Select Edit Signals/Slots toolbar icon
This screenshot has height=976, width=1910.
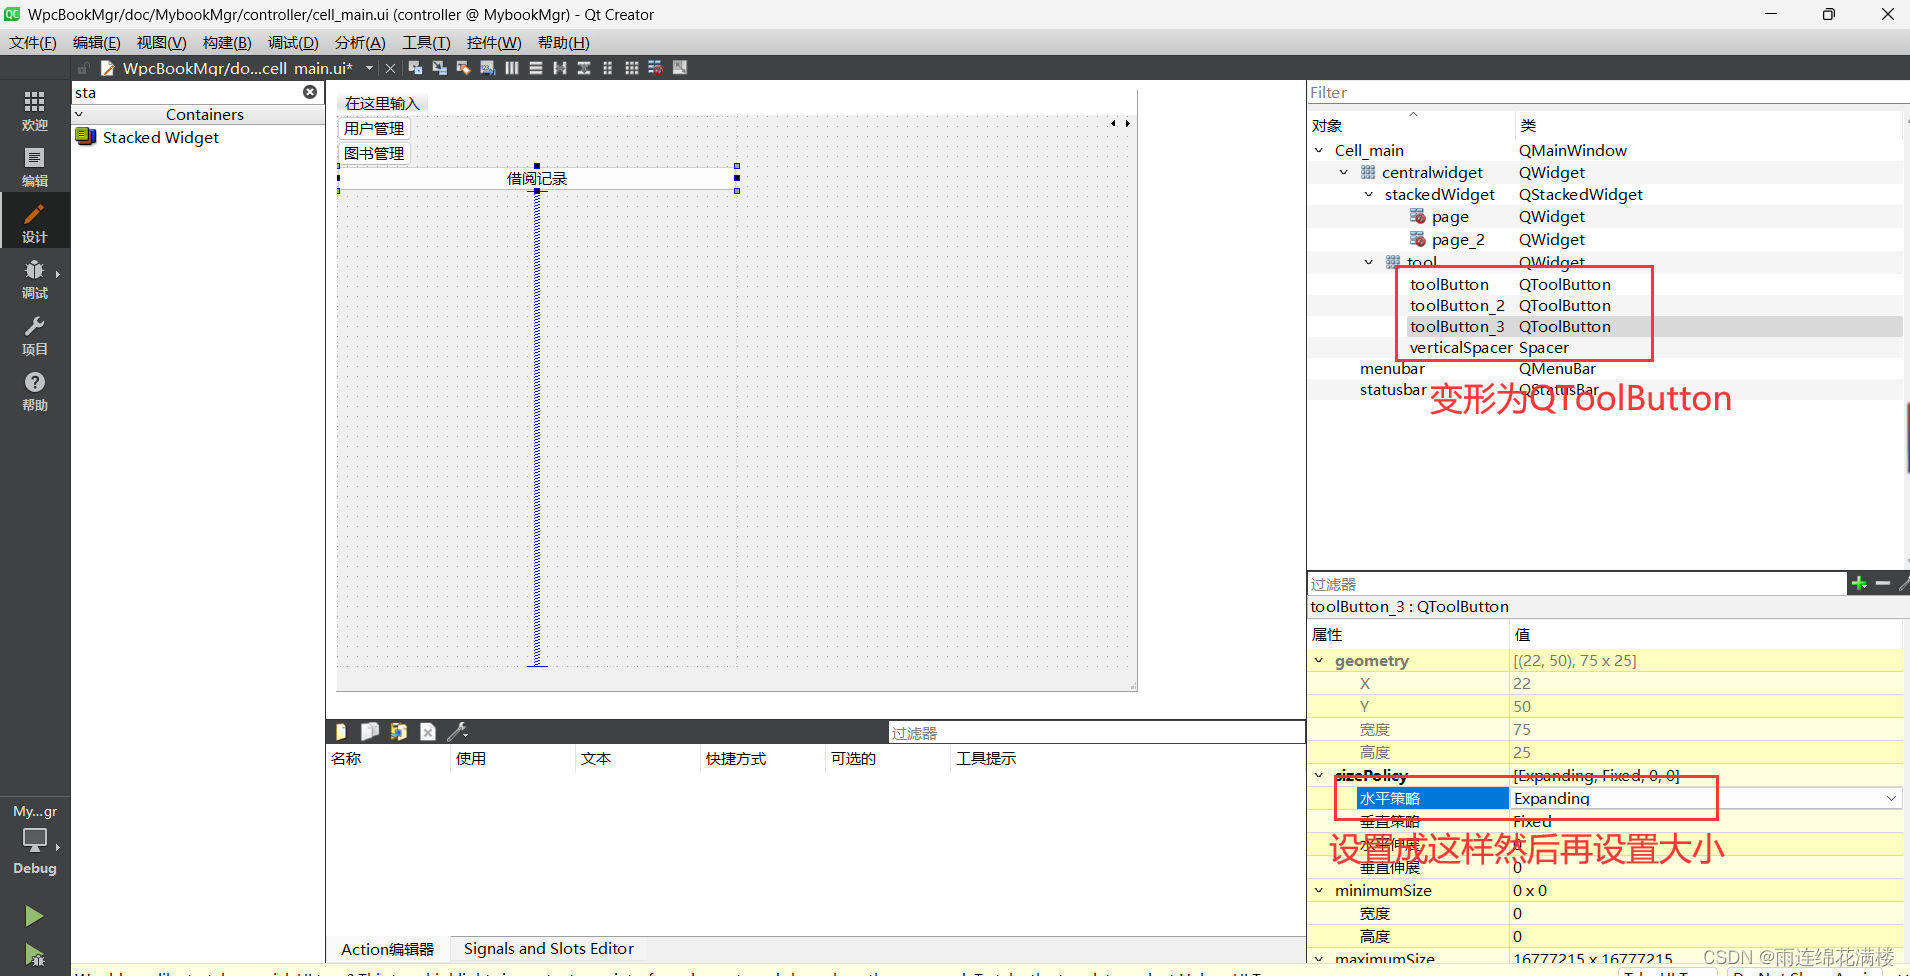tap(440, 68)
